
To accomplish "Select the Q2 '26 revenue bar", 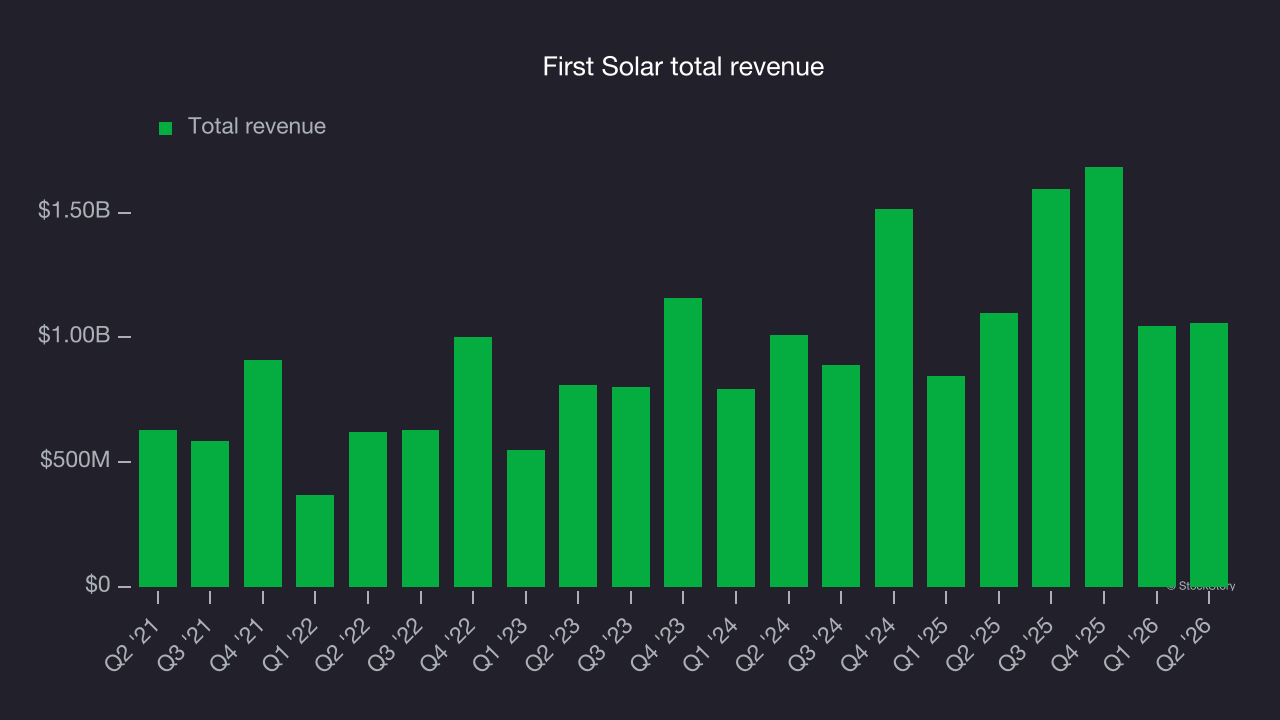I will pos(1209,455).
